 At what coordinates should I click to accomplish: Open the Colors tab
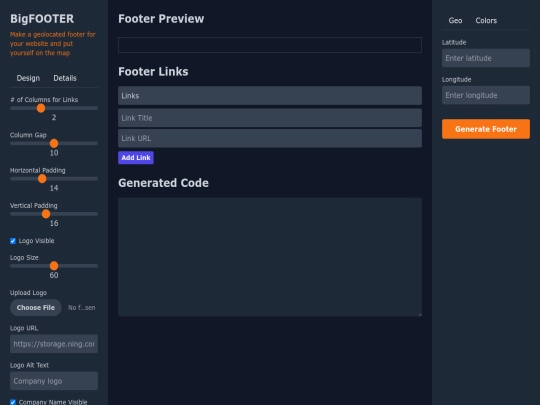tap(486, 21)
